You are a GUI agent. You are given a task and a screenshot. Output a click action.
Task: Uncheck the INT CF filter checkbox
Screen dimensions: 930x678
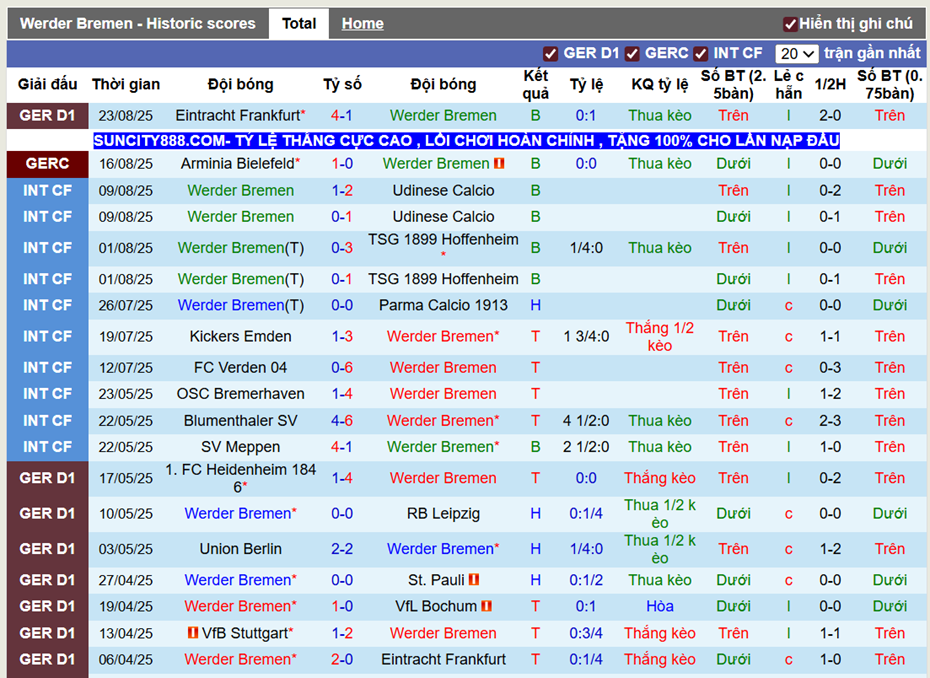click(x=700, y=54)
